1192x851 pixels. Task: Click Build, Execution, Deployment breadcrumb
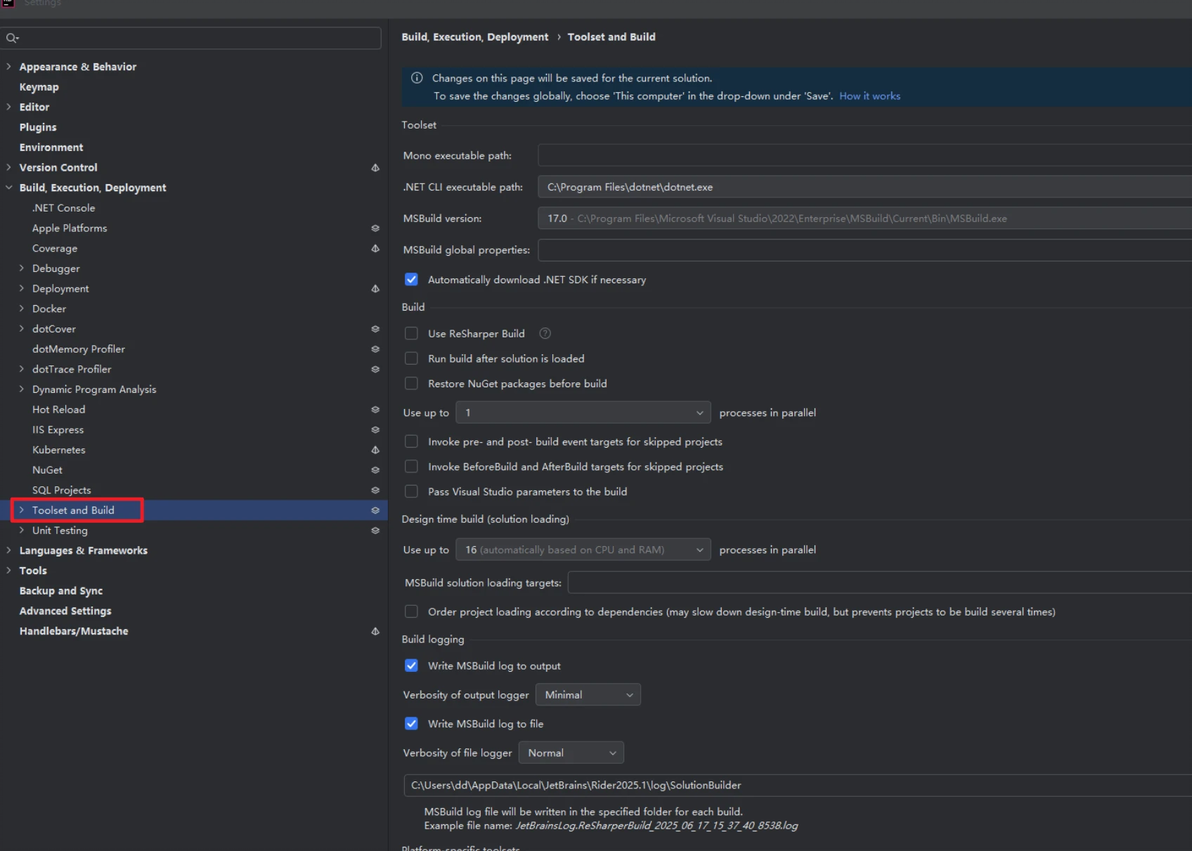(x=475, y=37)
